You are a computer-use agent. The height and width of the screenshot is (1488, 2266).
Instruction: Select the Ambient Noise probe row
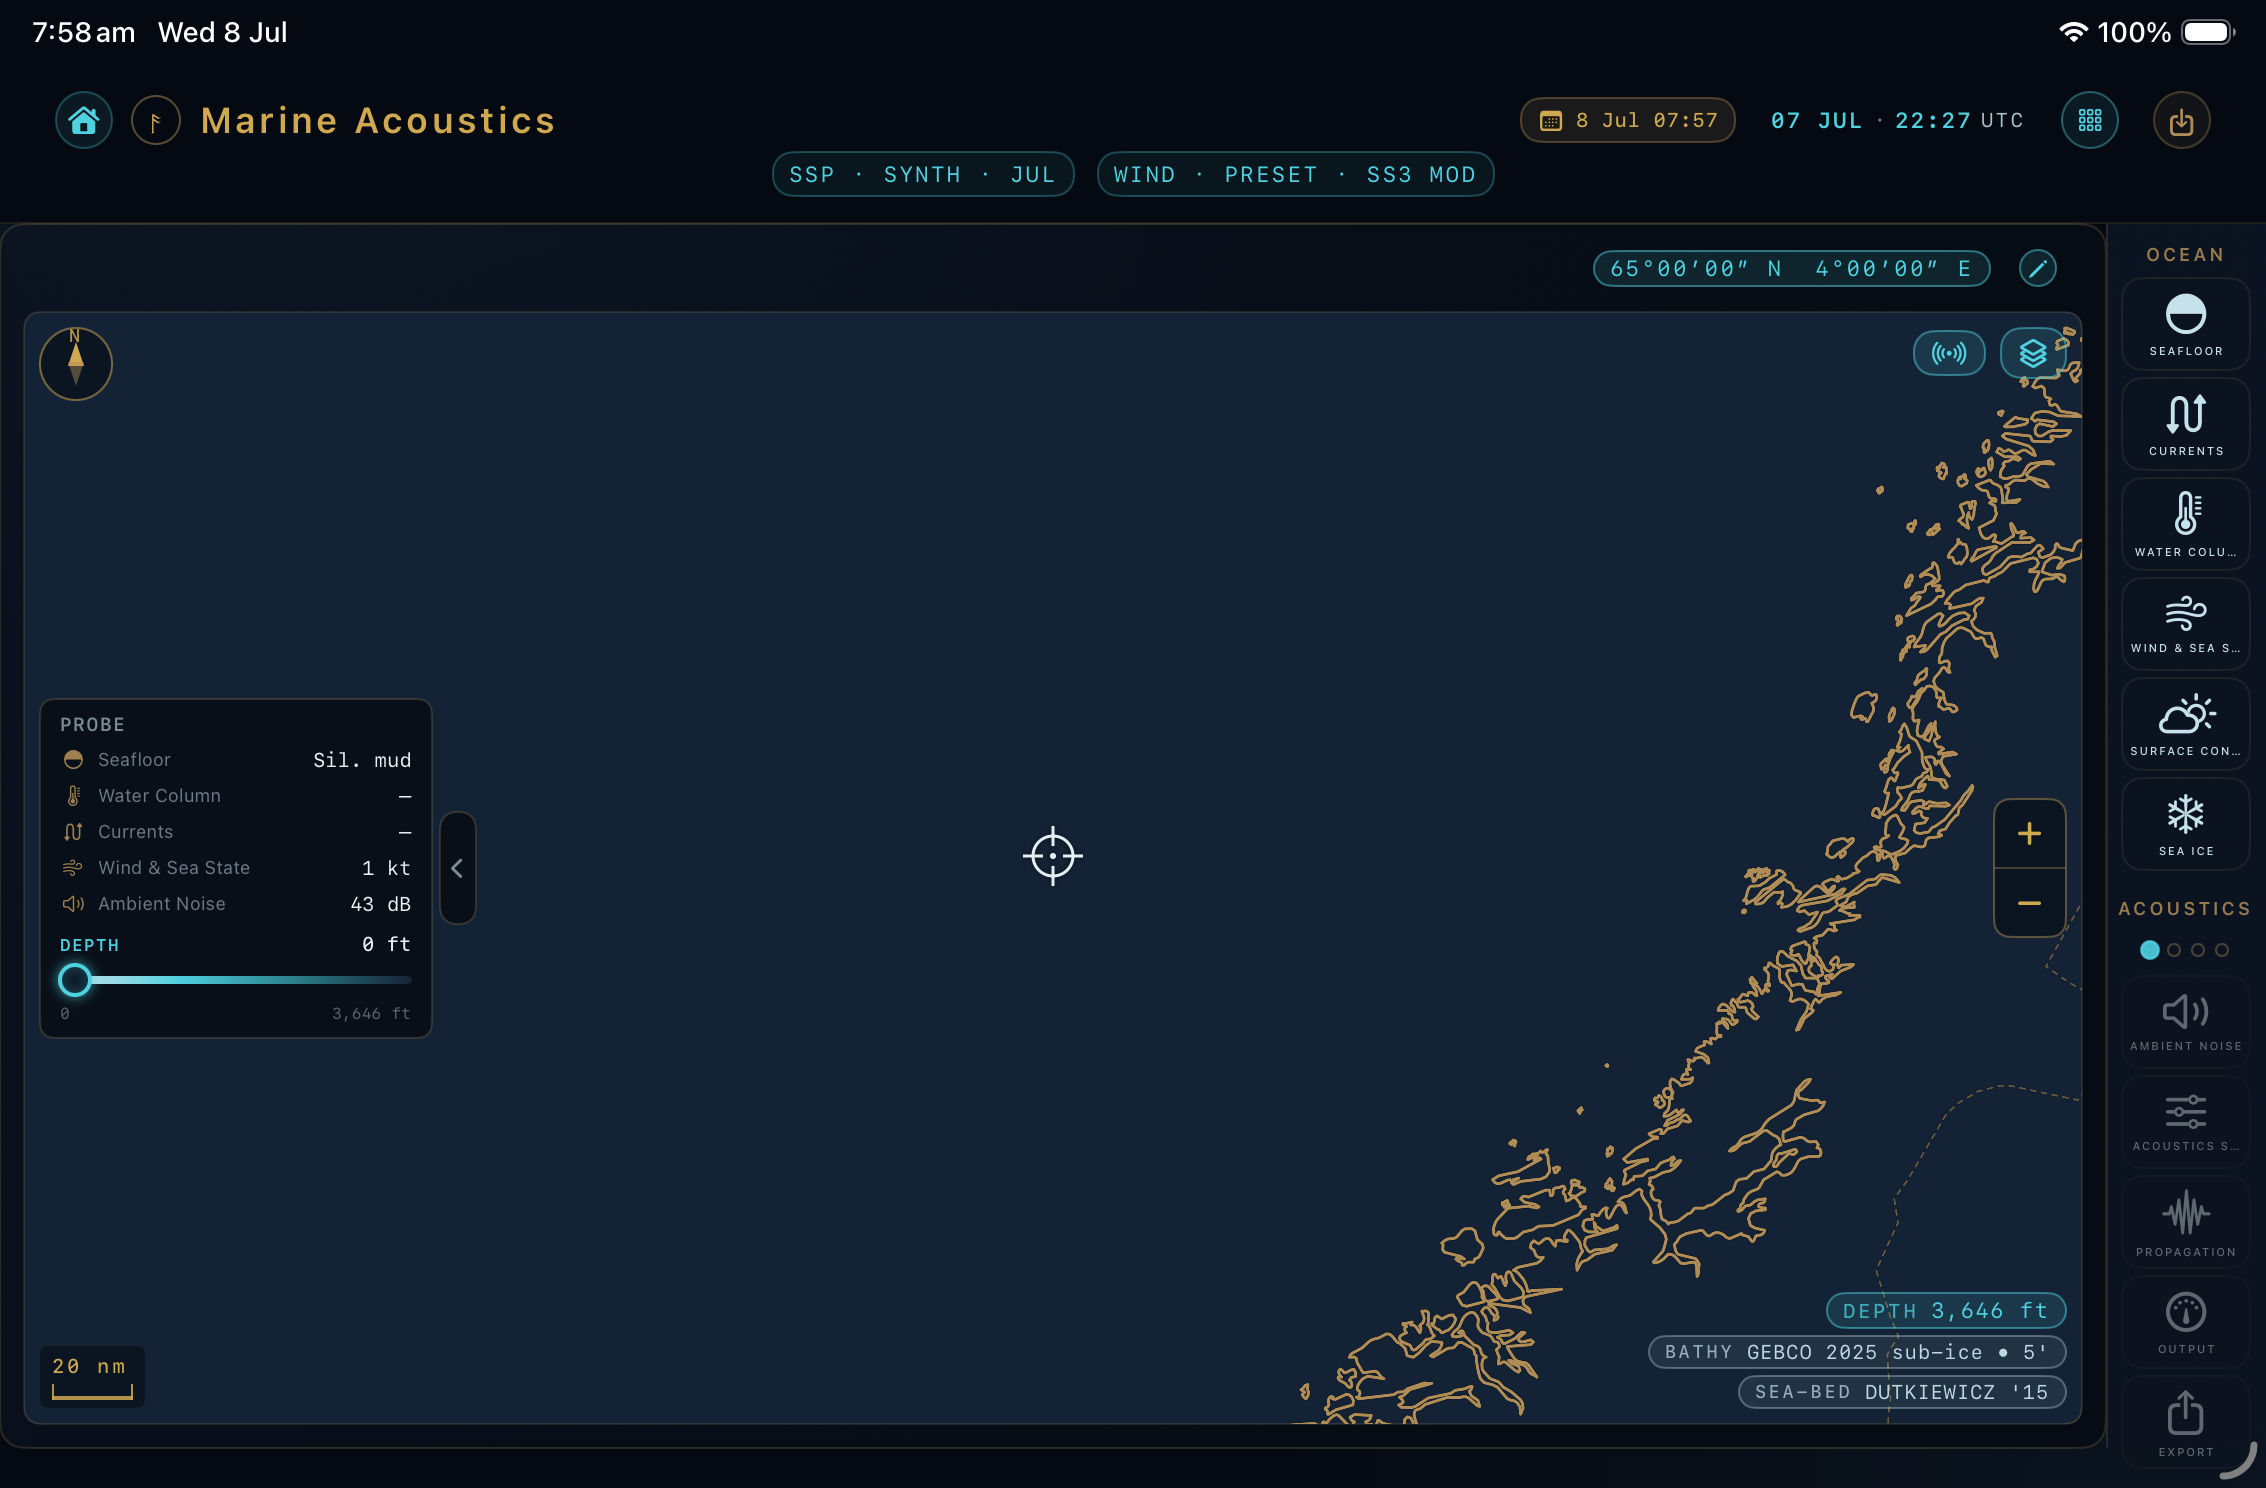point(236,904)
